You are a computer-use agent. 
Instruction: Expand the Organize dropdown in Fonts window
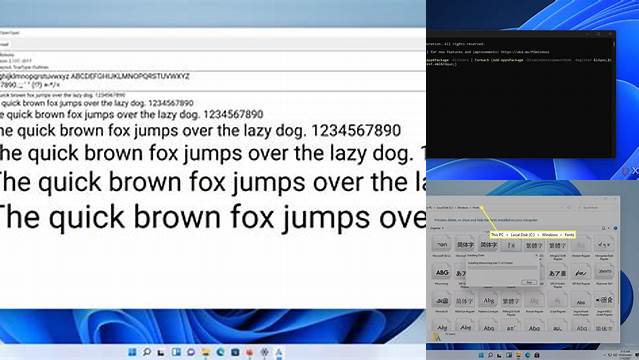coord(437,228)
